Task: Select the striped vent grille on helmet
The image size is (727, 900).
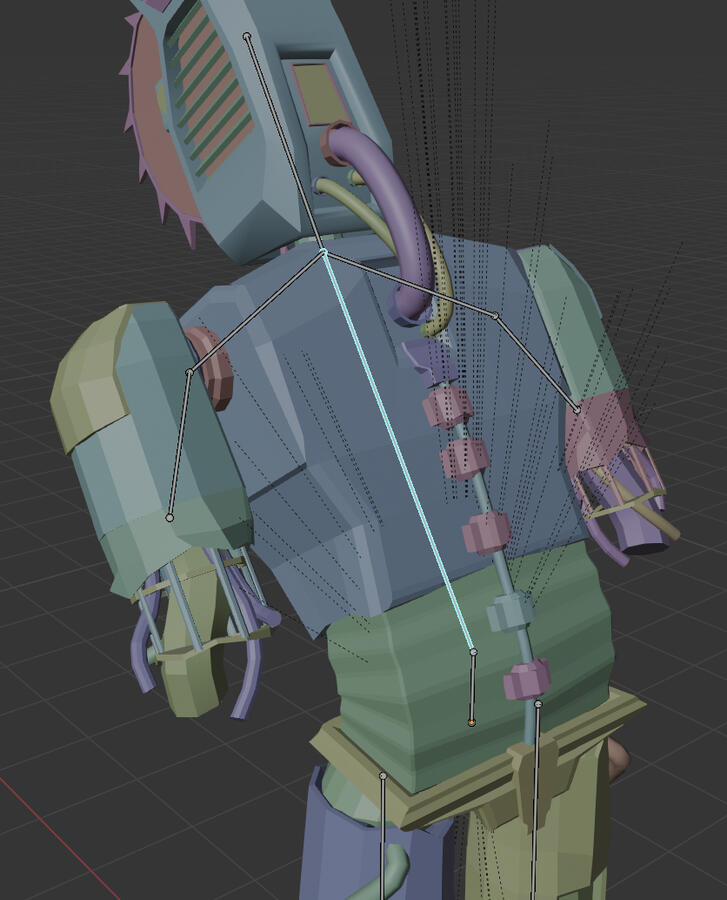Action: [x=211, y=91]
